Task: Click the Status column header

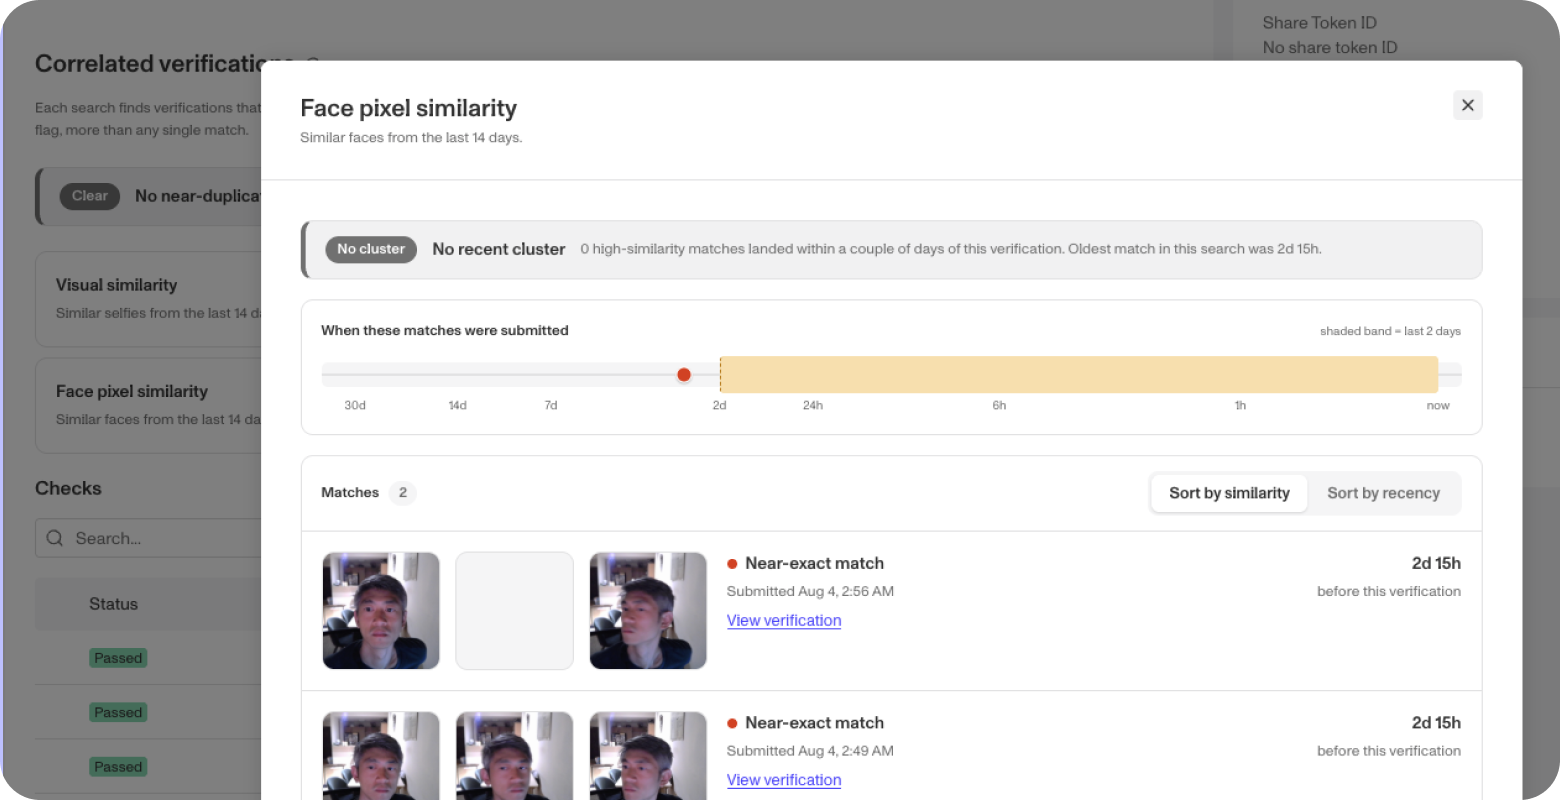Action: pyautogui.click(x=113, y=604)
